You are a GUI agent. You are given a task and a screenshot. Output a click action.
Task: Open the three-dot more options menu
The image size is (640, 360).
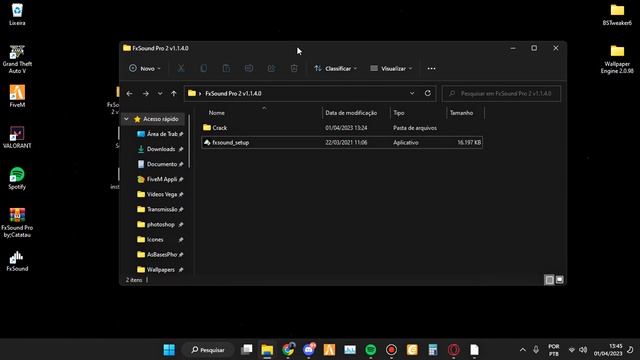click(x=431, y=69)
